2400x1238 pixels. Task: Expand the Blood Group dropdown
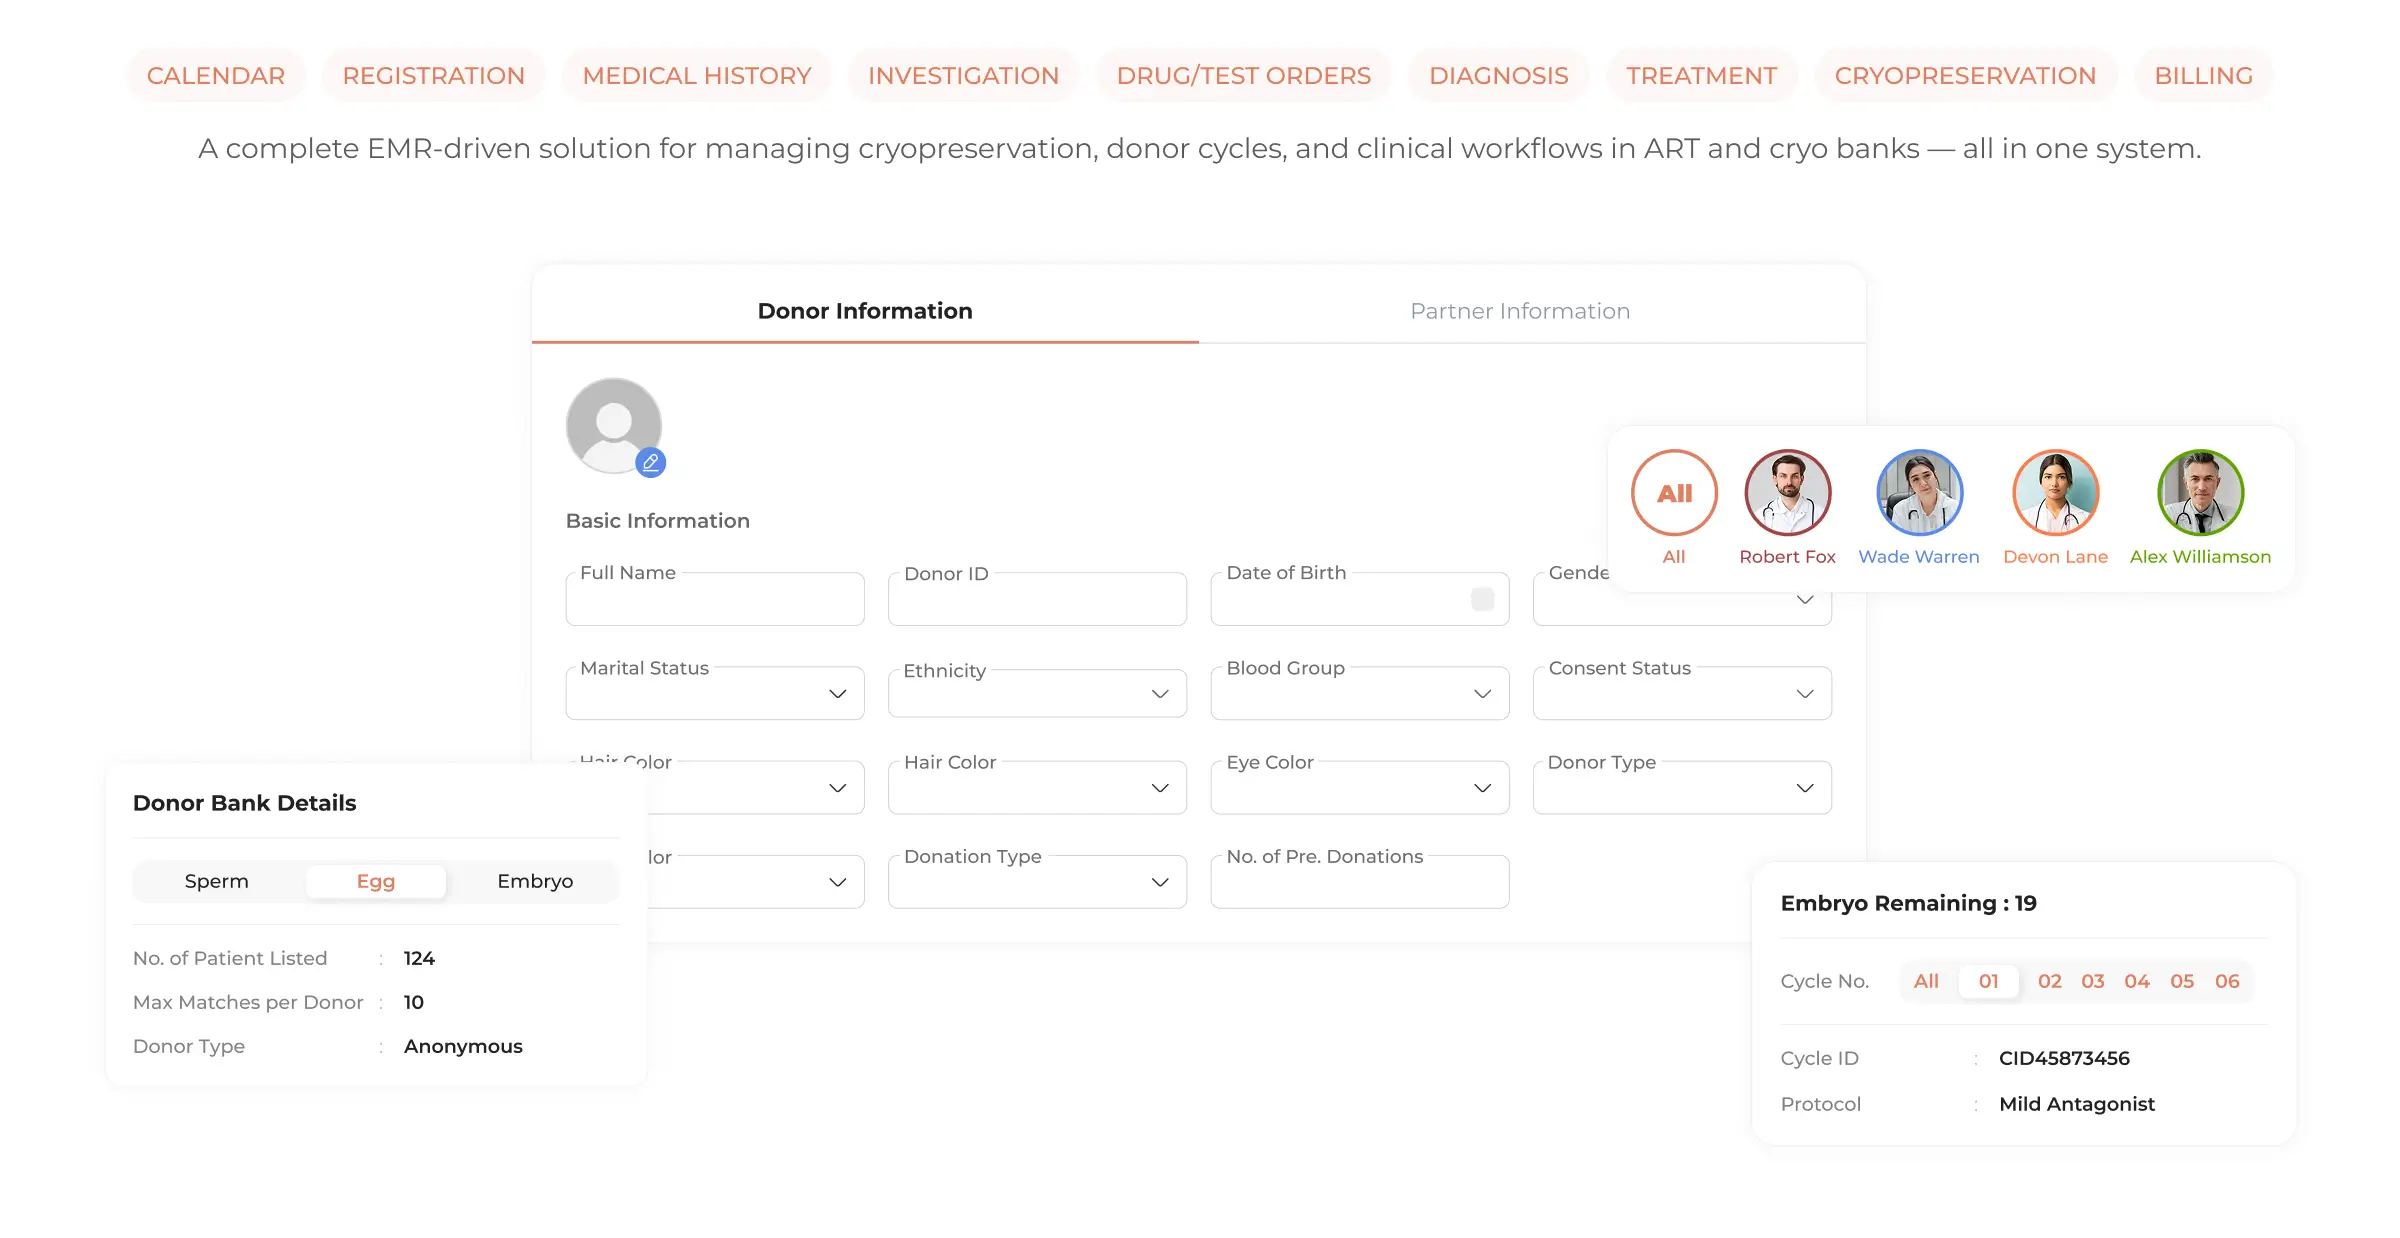pyautogui.click(x=1360, y=694)
